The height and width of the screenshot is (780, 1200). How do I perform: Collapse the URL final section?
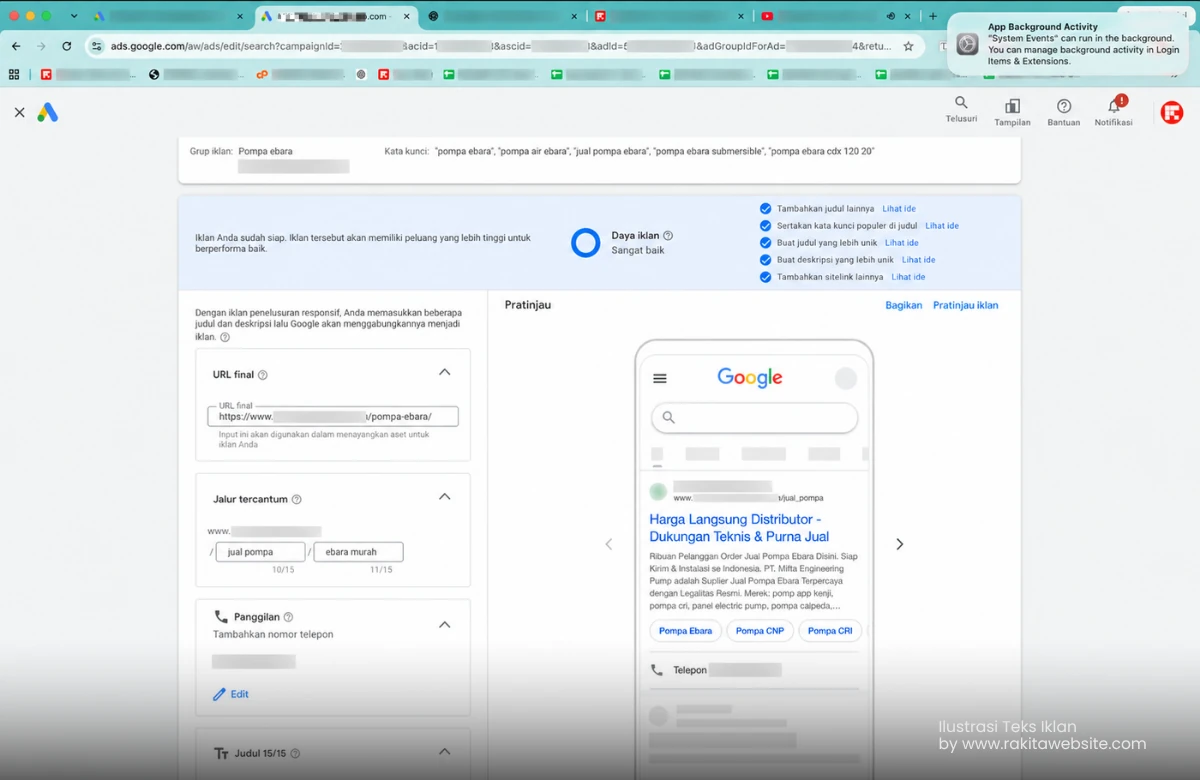coord(445,372)
